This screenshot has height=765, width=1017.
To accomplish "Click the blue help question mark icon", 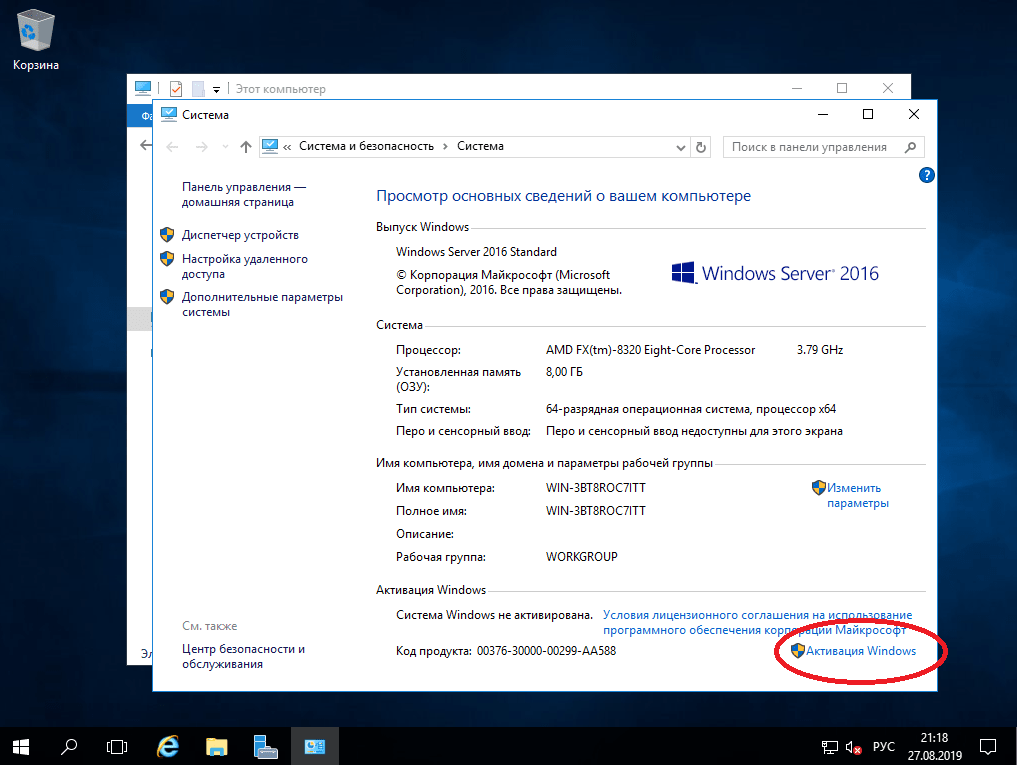I will click(x=926, y=175).
